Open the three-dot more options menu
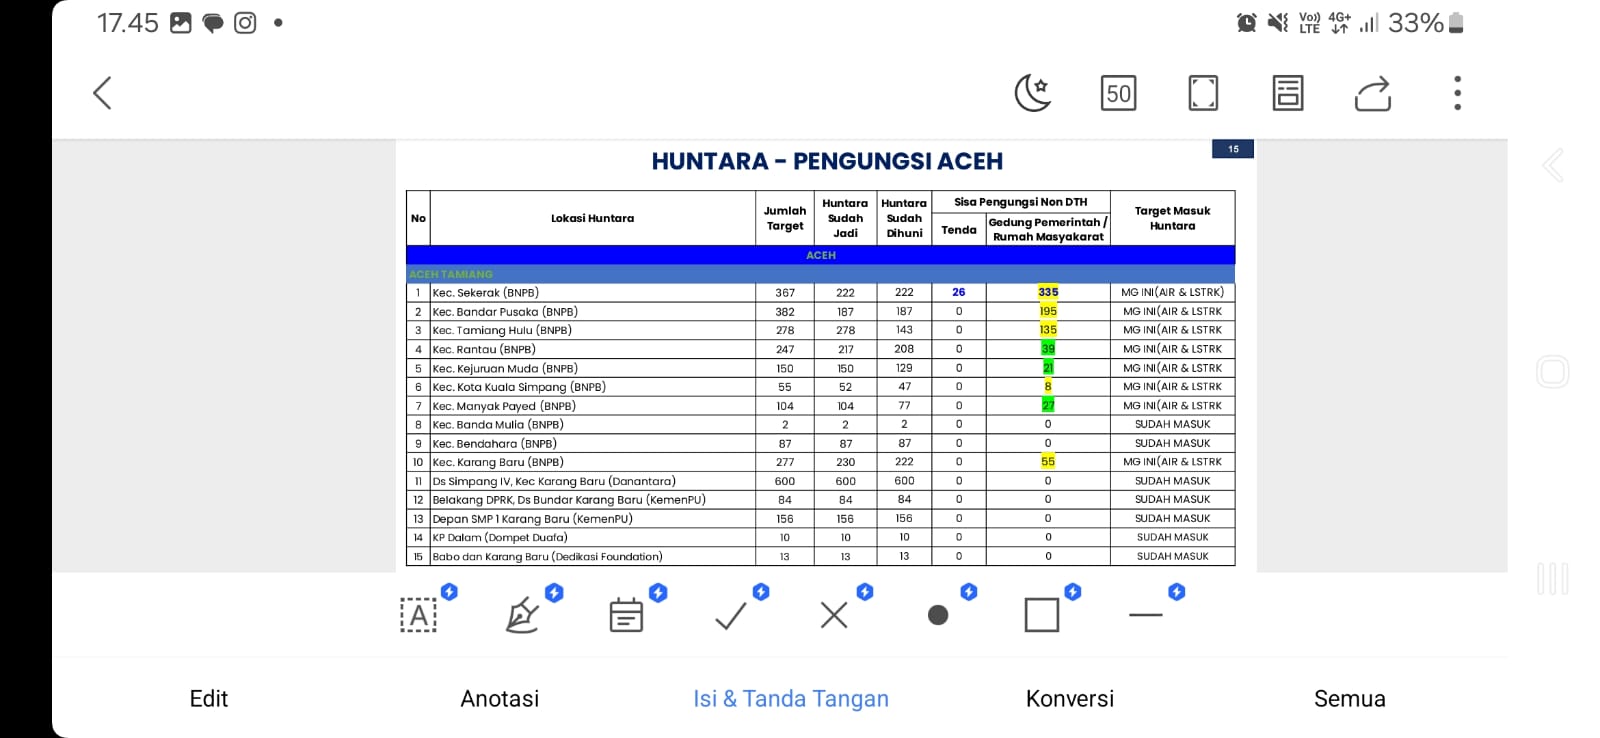Image resolution: width=1600 pixels, height=738 pixels. click(1457, 93)
